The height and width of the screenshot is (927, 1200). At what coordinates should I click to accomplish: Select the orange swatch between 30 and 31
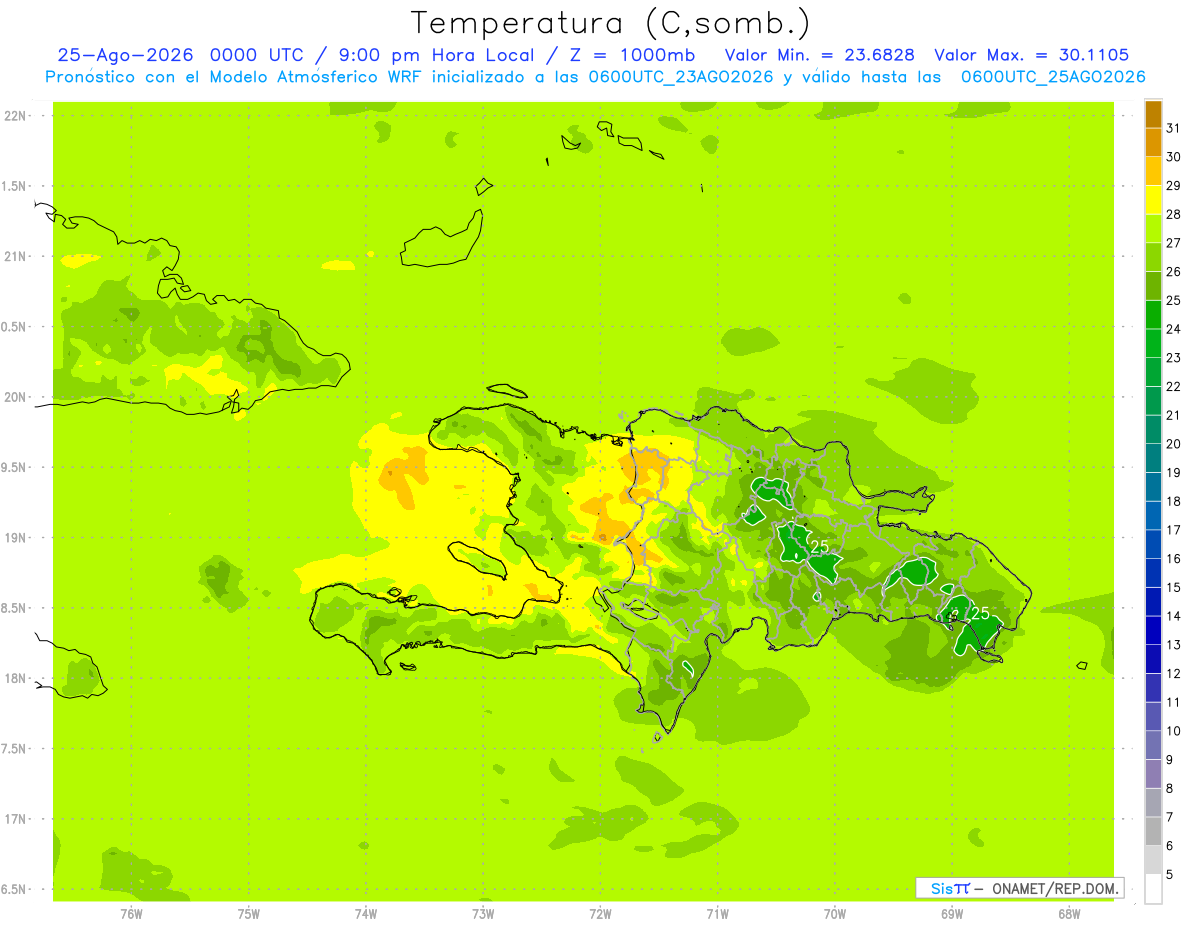click(1153, 143)
